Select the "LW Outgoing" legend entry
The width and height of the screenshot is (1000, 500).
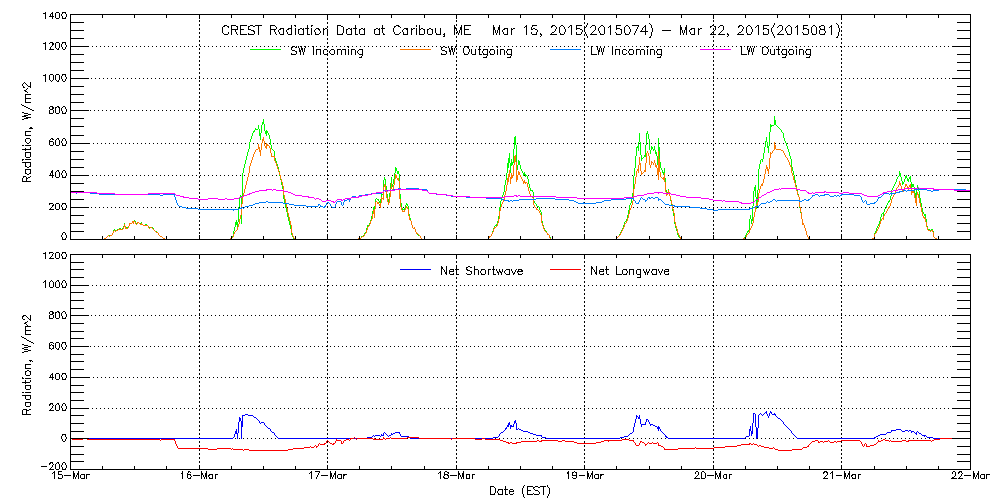(x=775, y=52)
